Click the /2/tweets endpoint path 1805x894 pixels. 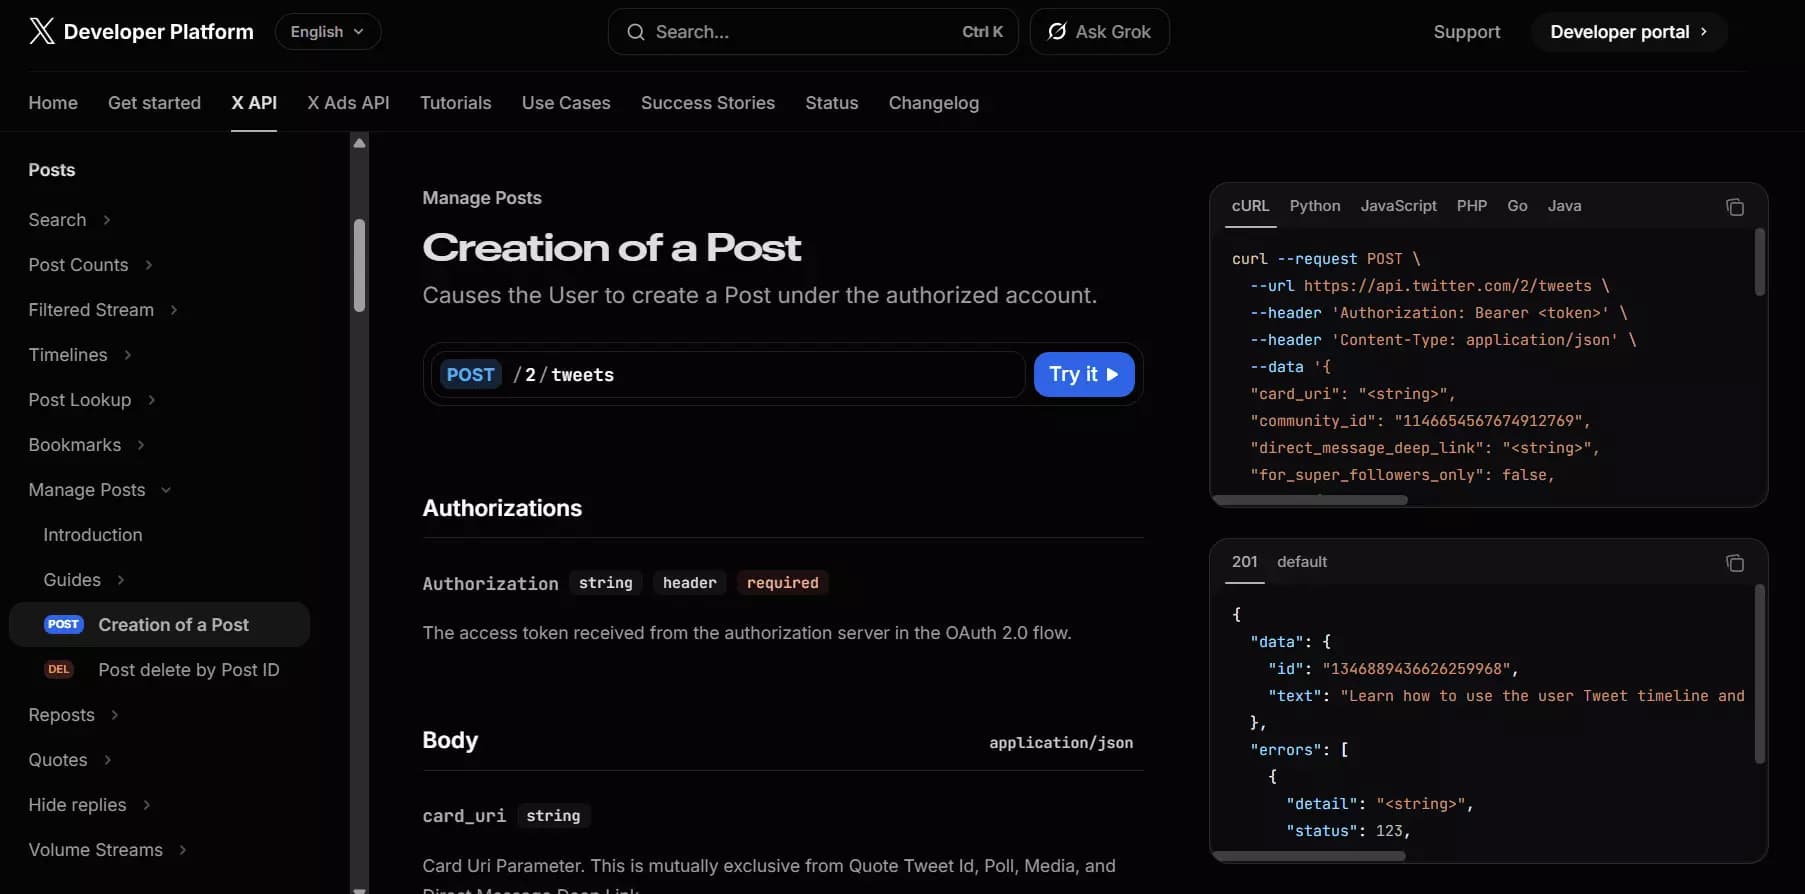point(564,375)
